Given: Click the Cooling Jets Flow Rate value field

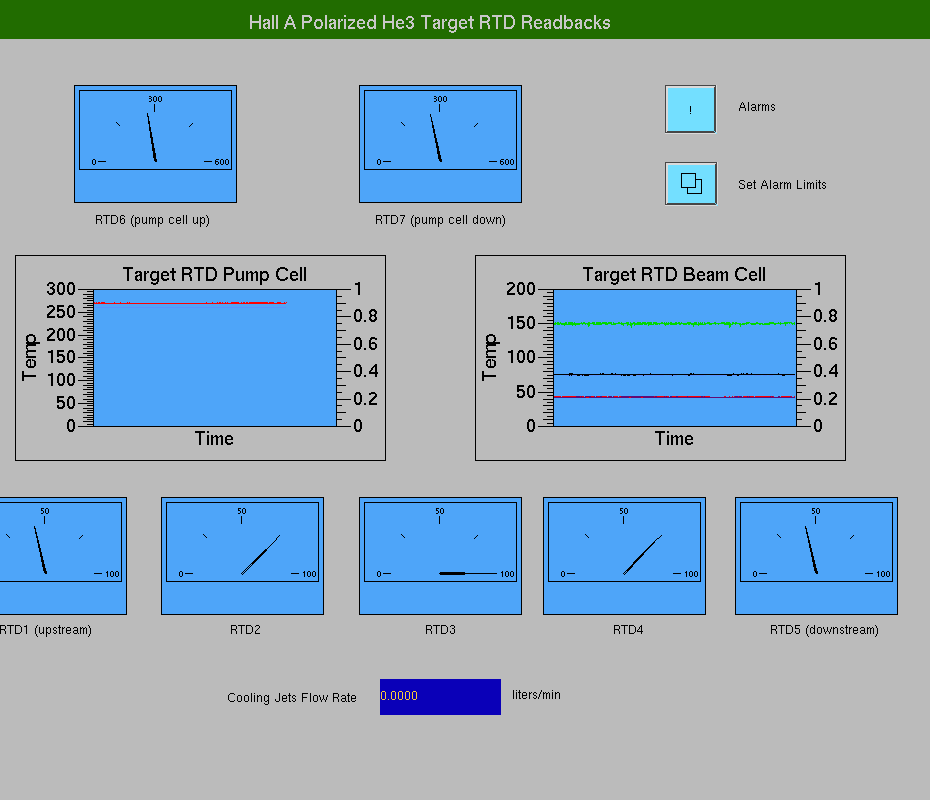Looking at the screenshot, I should pyautogui.click(x=440, y=697).
